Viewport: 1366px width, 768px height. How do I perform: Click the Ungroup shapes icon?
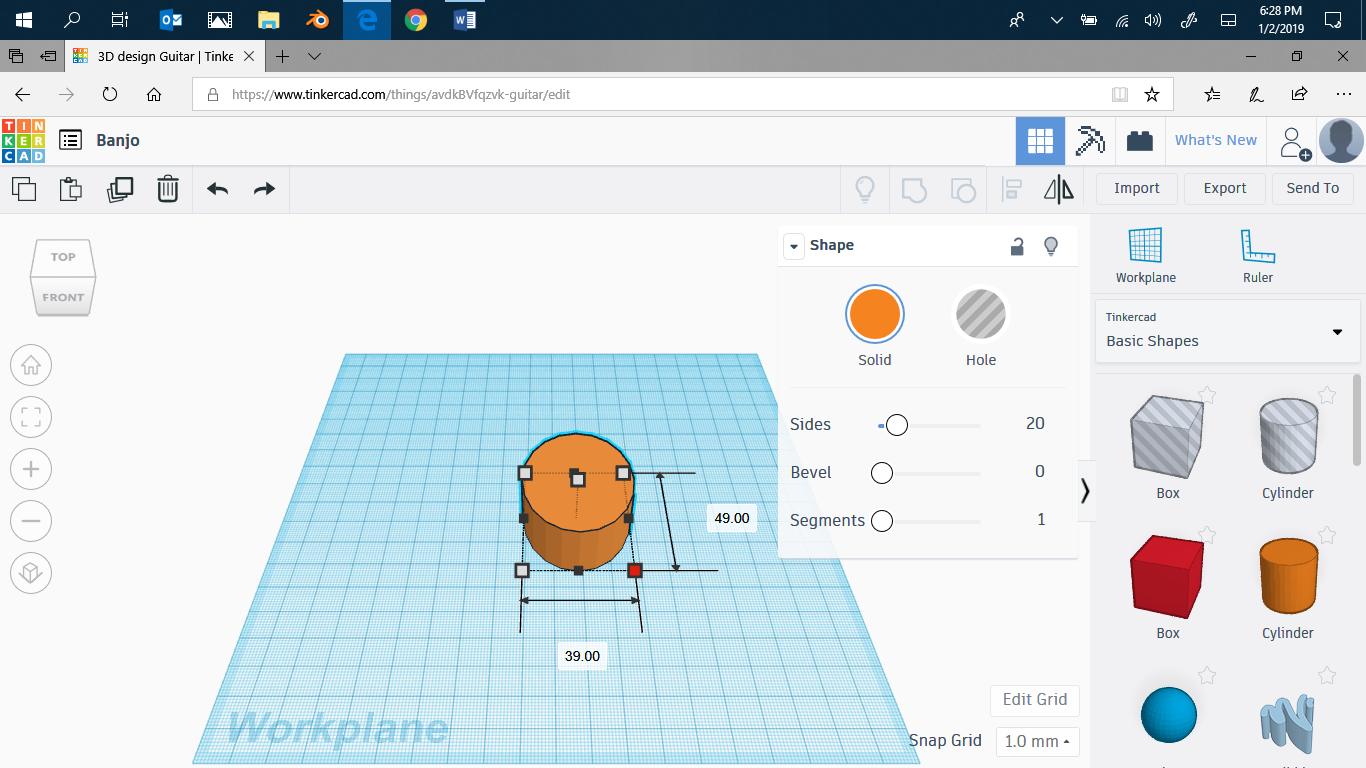pyautogui.click(x=962, y=188)
